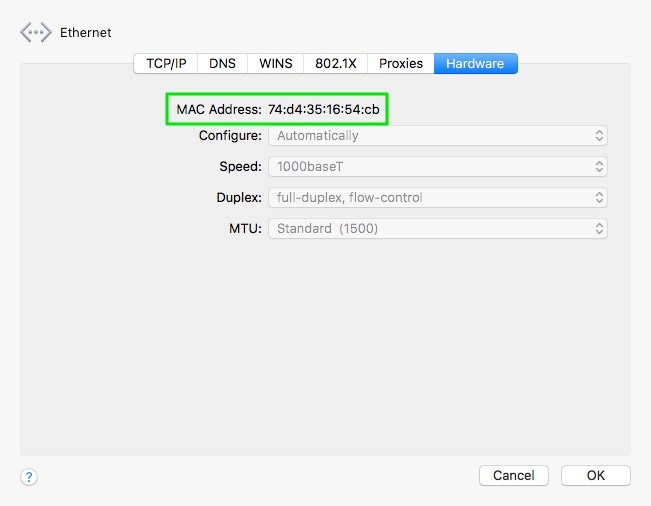
Task: Click the MAC address value 74:d4:35:16:54:cb
Action: [x=323, y=108]
